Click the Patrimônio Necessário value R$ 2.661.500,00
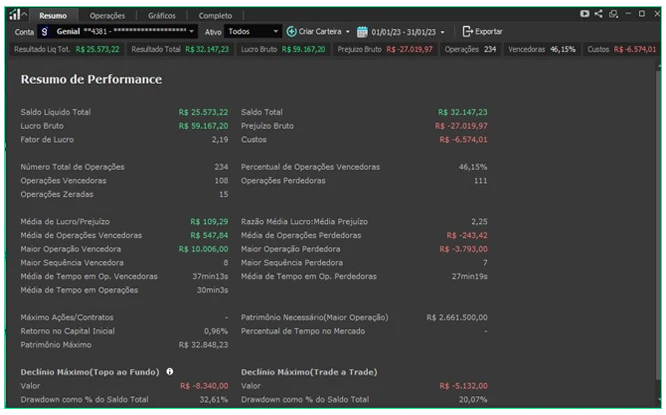Viewport: 666px width, 415px height. pos(457,317)
